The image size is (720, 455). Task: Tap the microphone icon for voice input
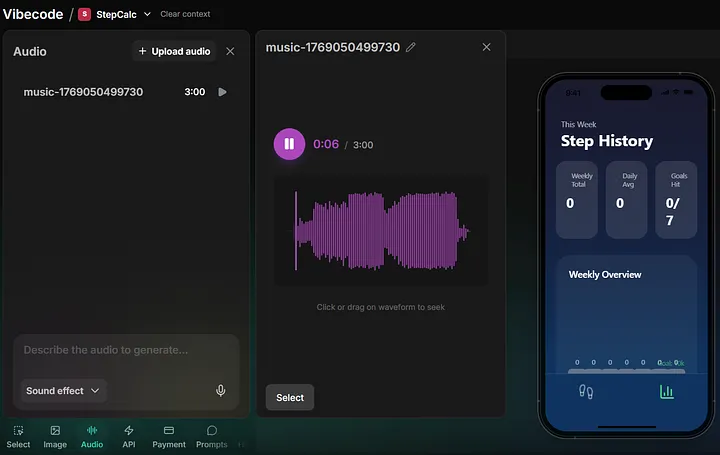pos(220,390)
